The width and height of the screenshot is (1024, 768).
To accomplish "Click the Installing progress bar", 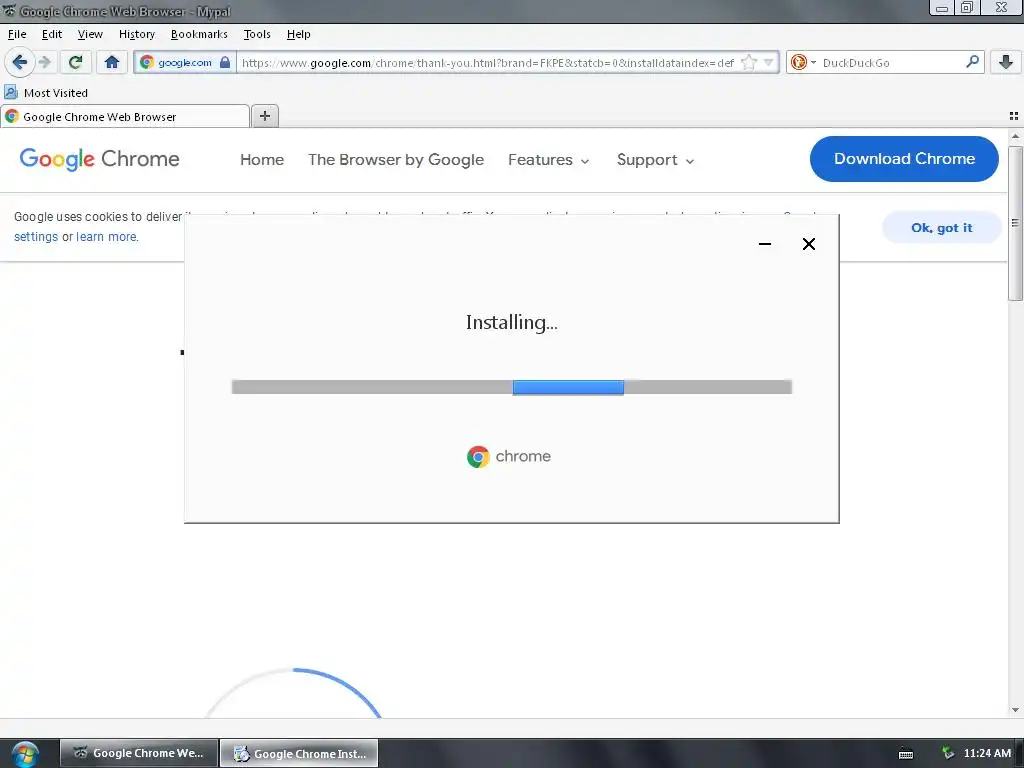I will click(x=511, y=387).
